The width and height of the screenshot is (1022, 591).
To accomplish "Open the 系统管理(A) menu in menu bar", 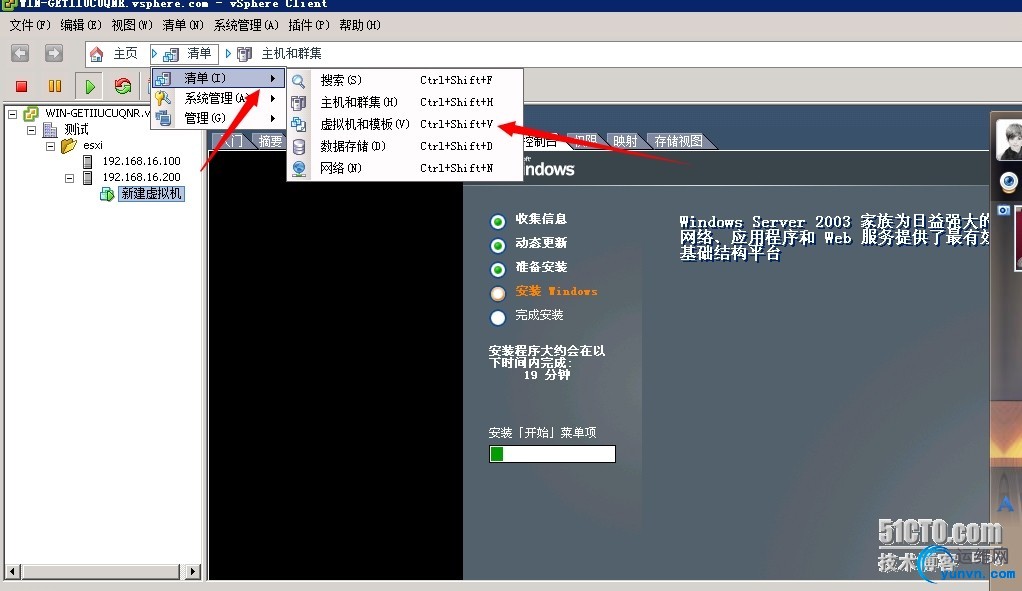I will [246, 25].
